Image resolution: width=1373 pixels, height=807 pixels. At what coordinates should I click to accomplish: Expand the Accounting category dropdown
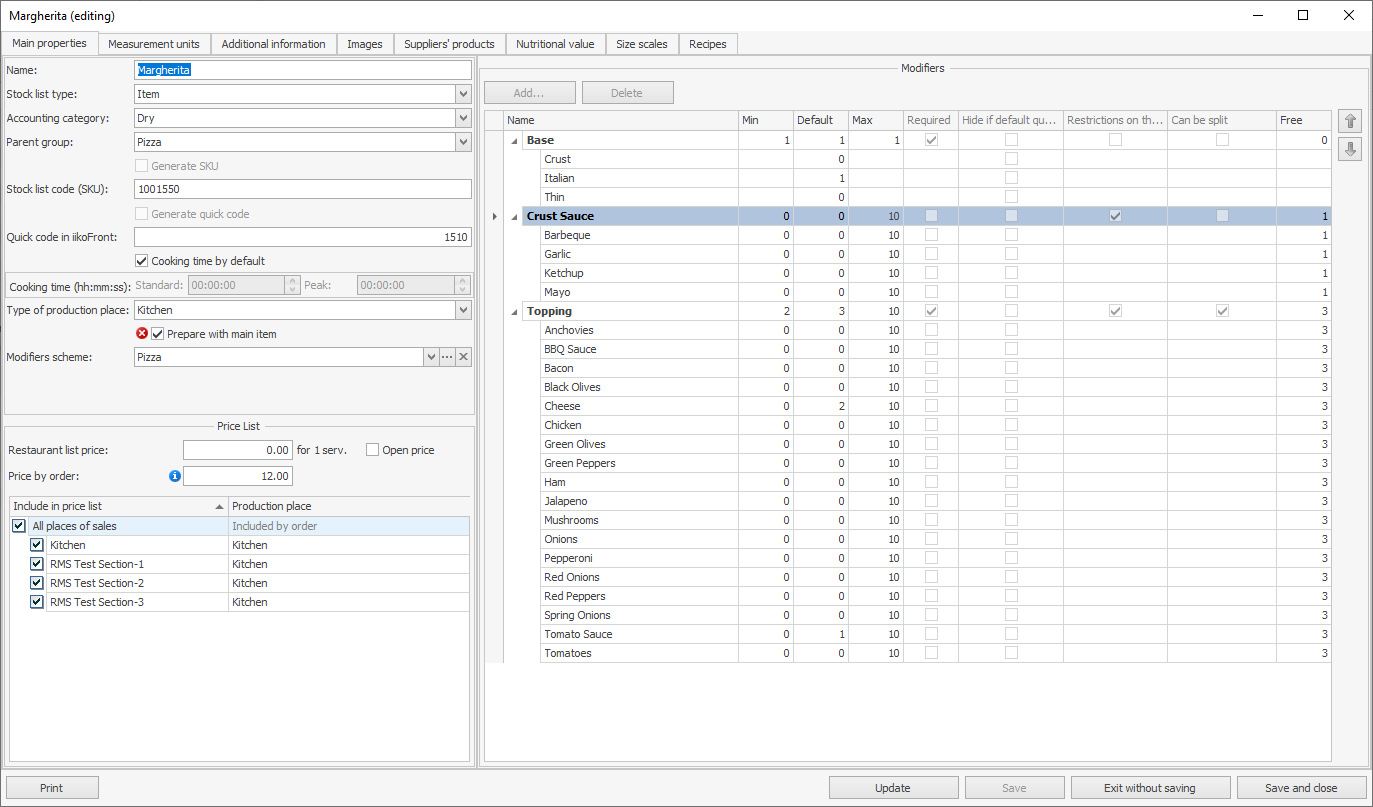[x=463, y=118]
